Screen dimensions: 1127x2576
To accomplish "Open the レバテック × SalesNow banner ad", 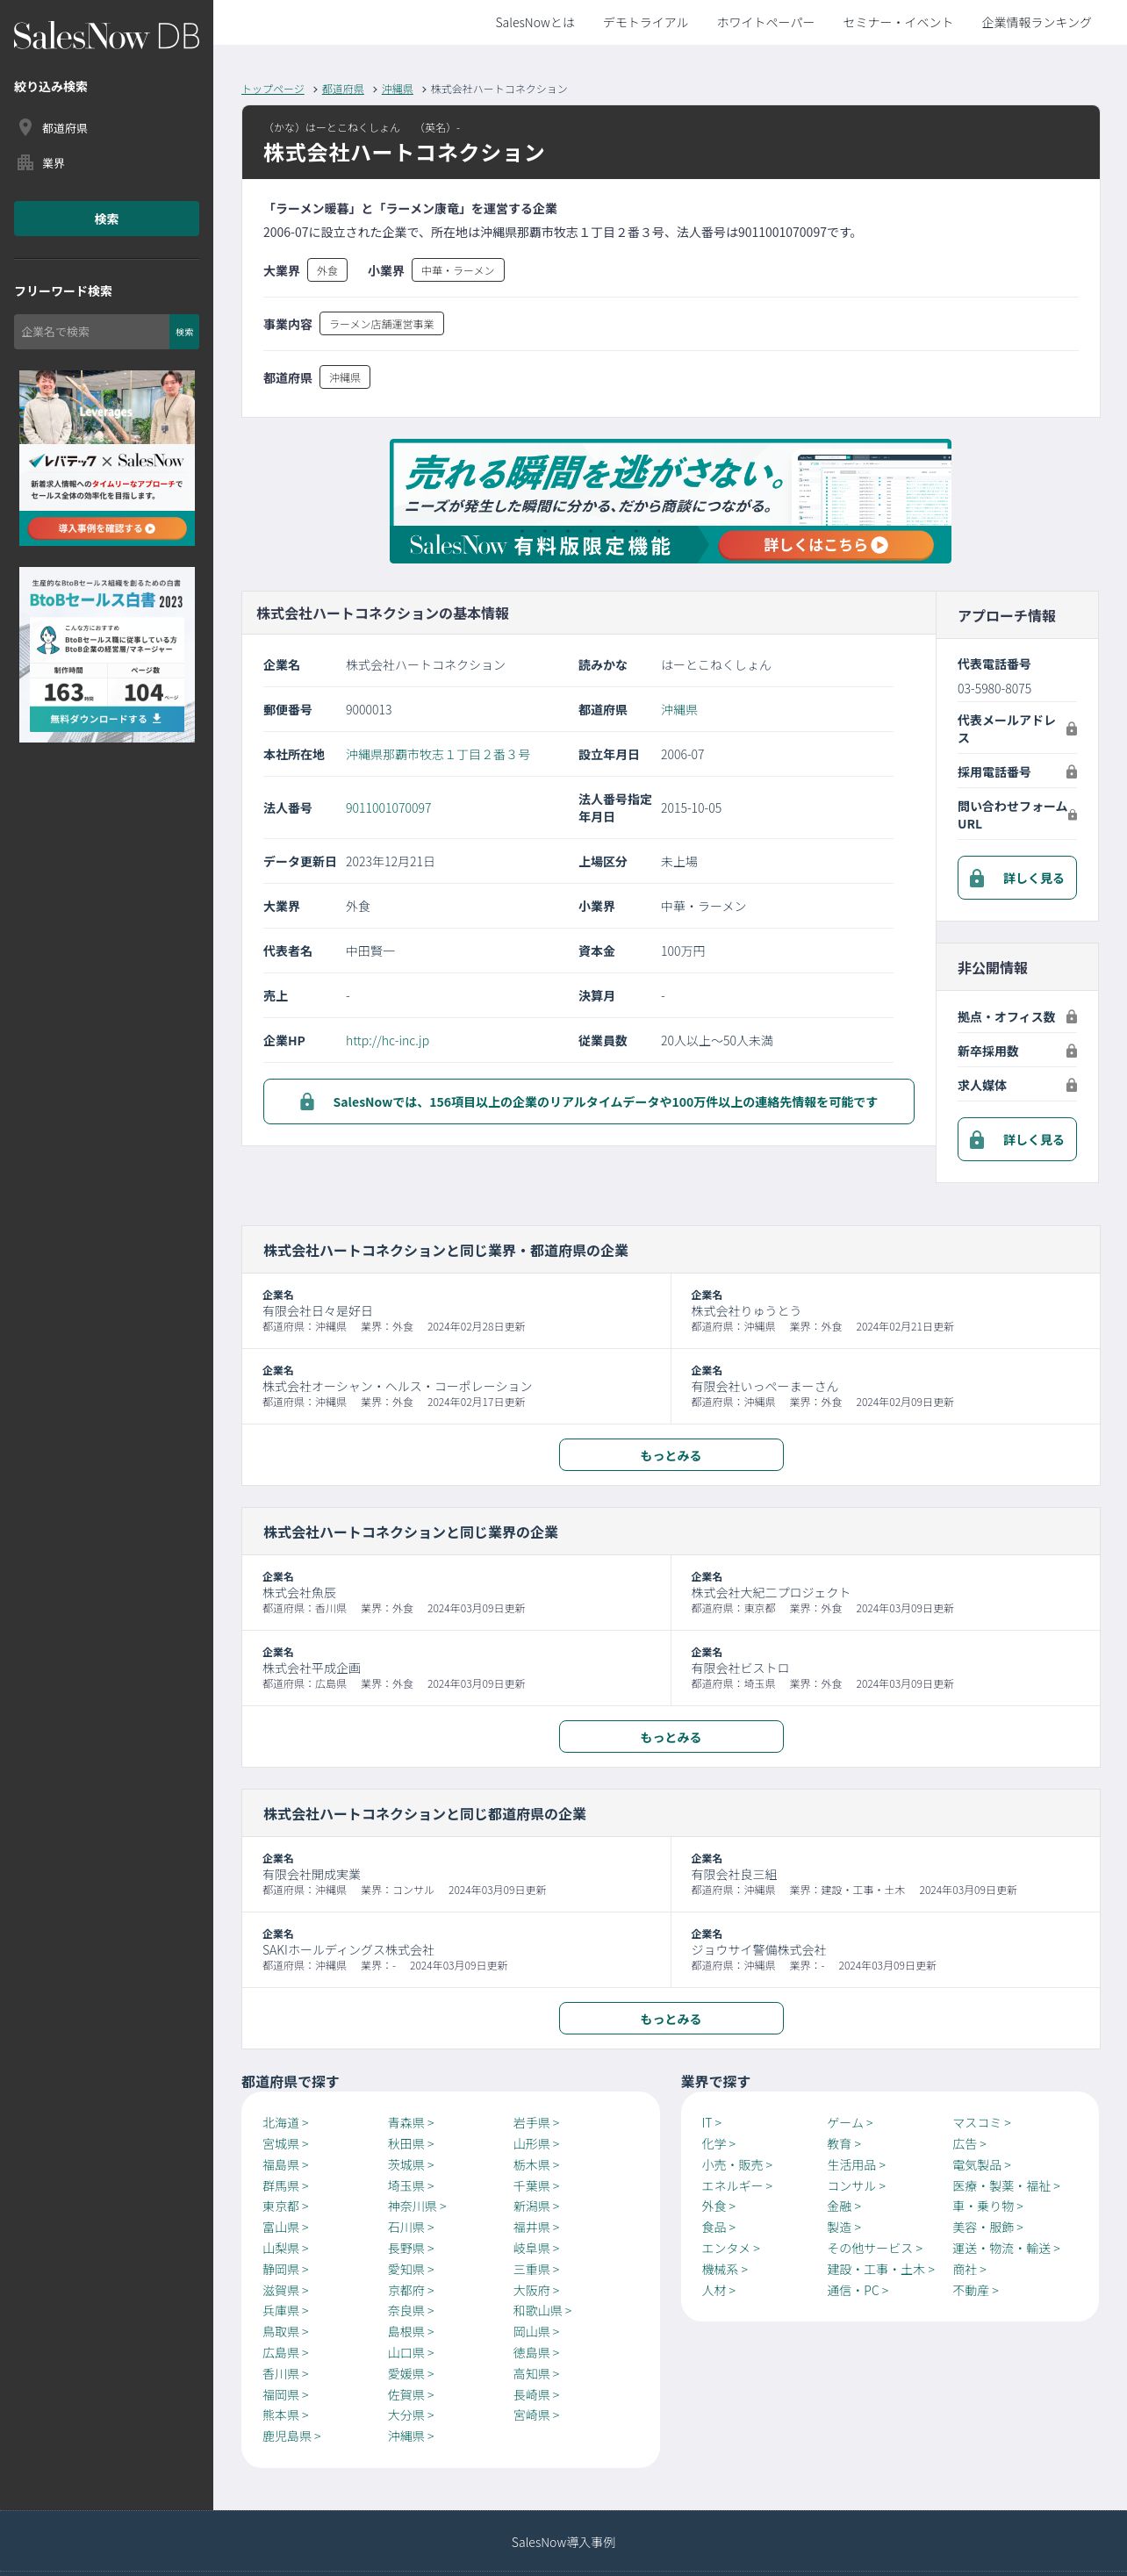I will click(x=107, y=458).
